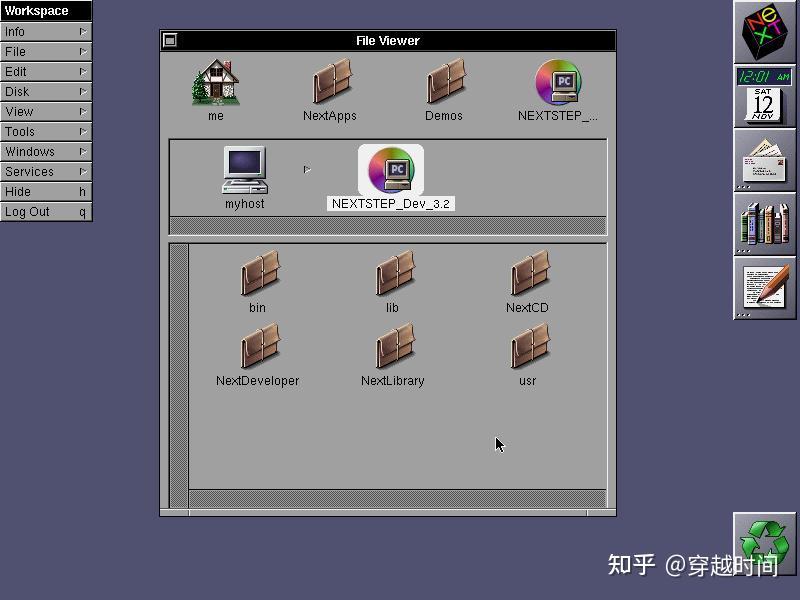Open the NextDeveloper folder

point(260,345)
